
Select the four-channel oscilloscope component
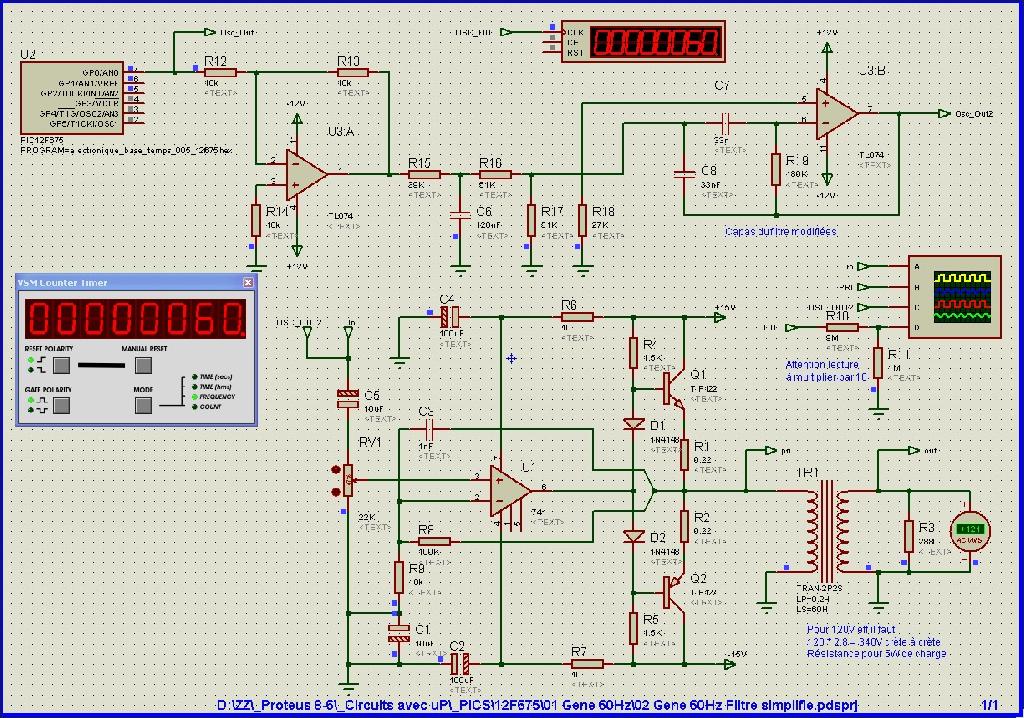point(955,297)
